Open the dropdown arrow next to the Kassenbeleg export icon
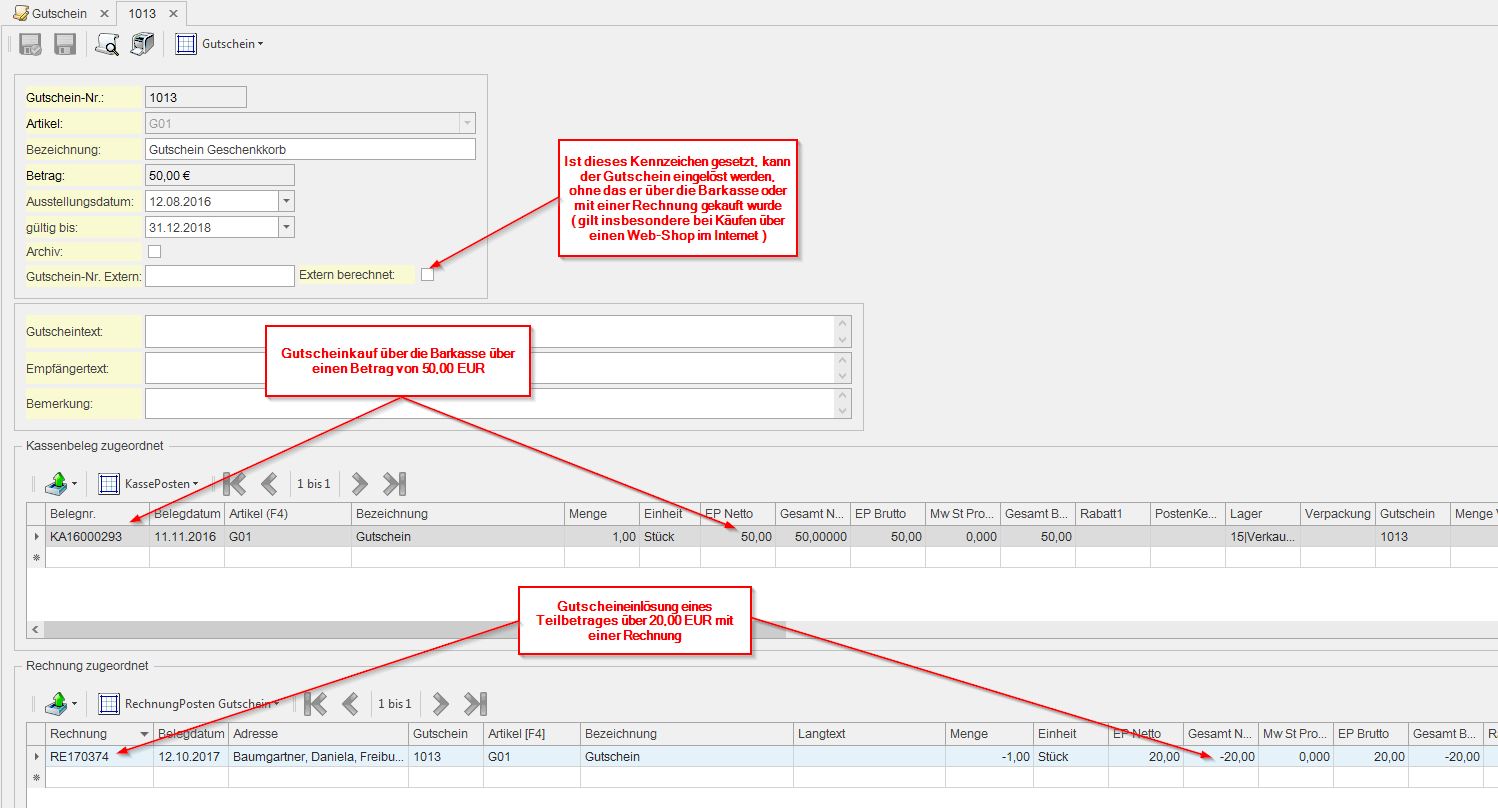1498x808 pixels. pyautogui.click(x=74, y=484)
